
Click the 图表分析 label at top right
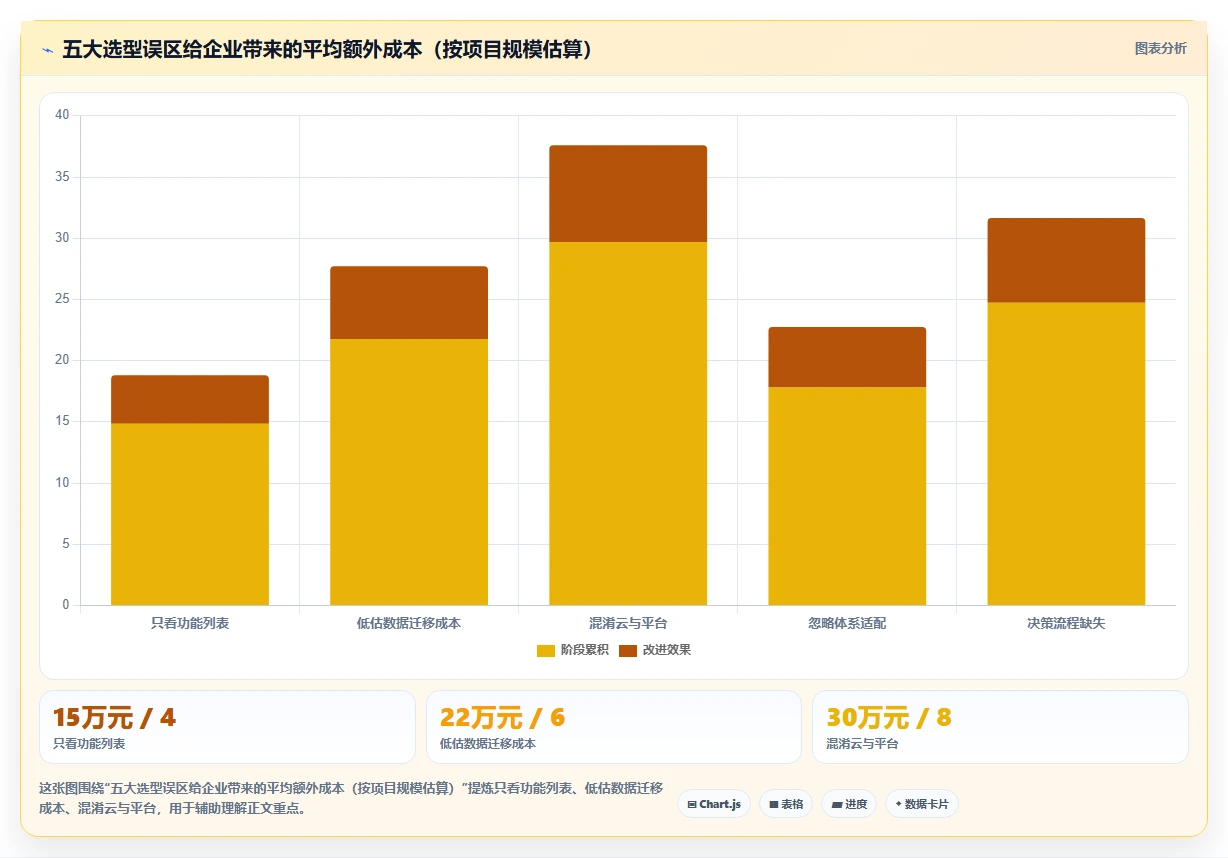1160,48
